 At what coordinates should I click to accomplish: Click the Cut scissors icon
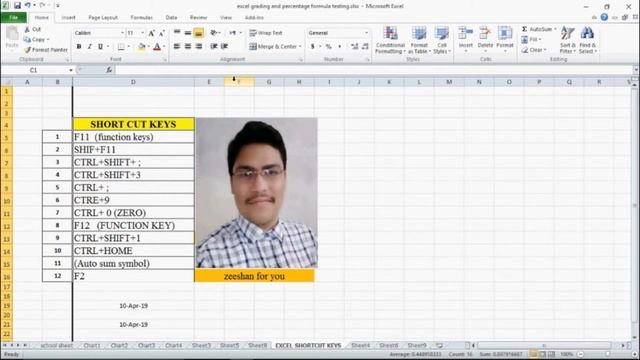[x=27, y=29]
